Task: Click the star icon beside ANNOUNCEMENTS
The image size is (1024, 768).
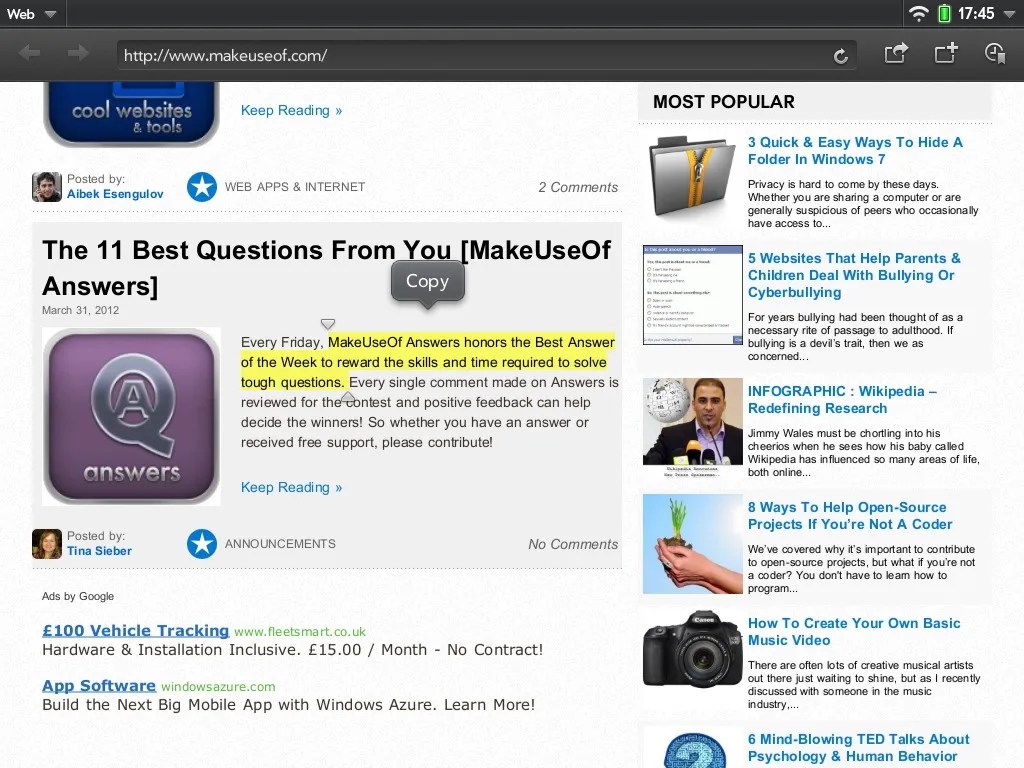Action: [202, 543]
